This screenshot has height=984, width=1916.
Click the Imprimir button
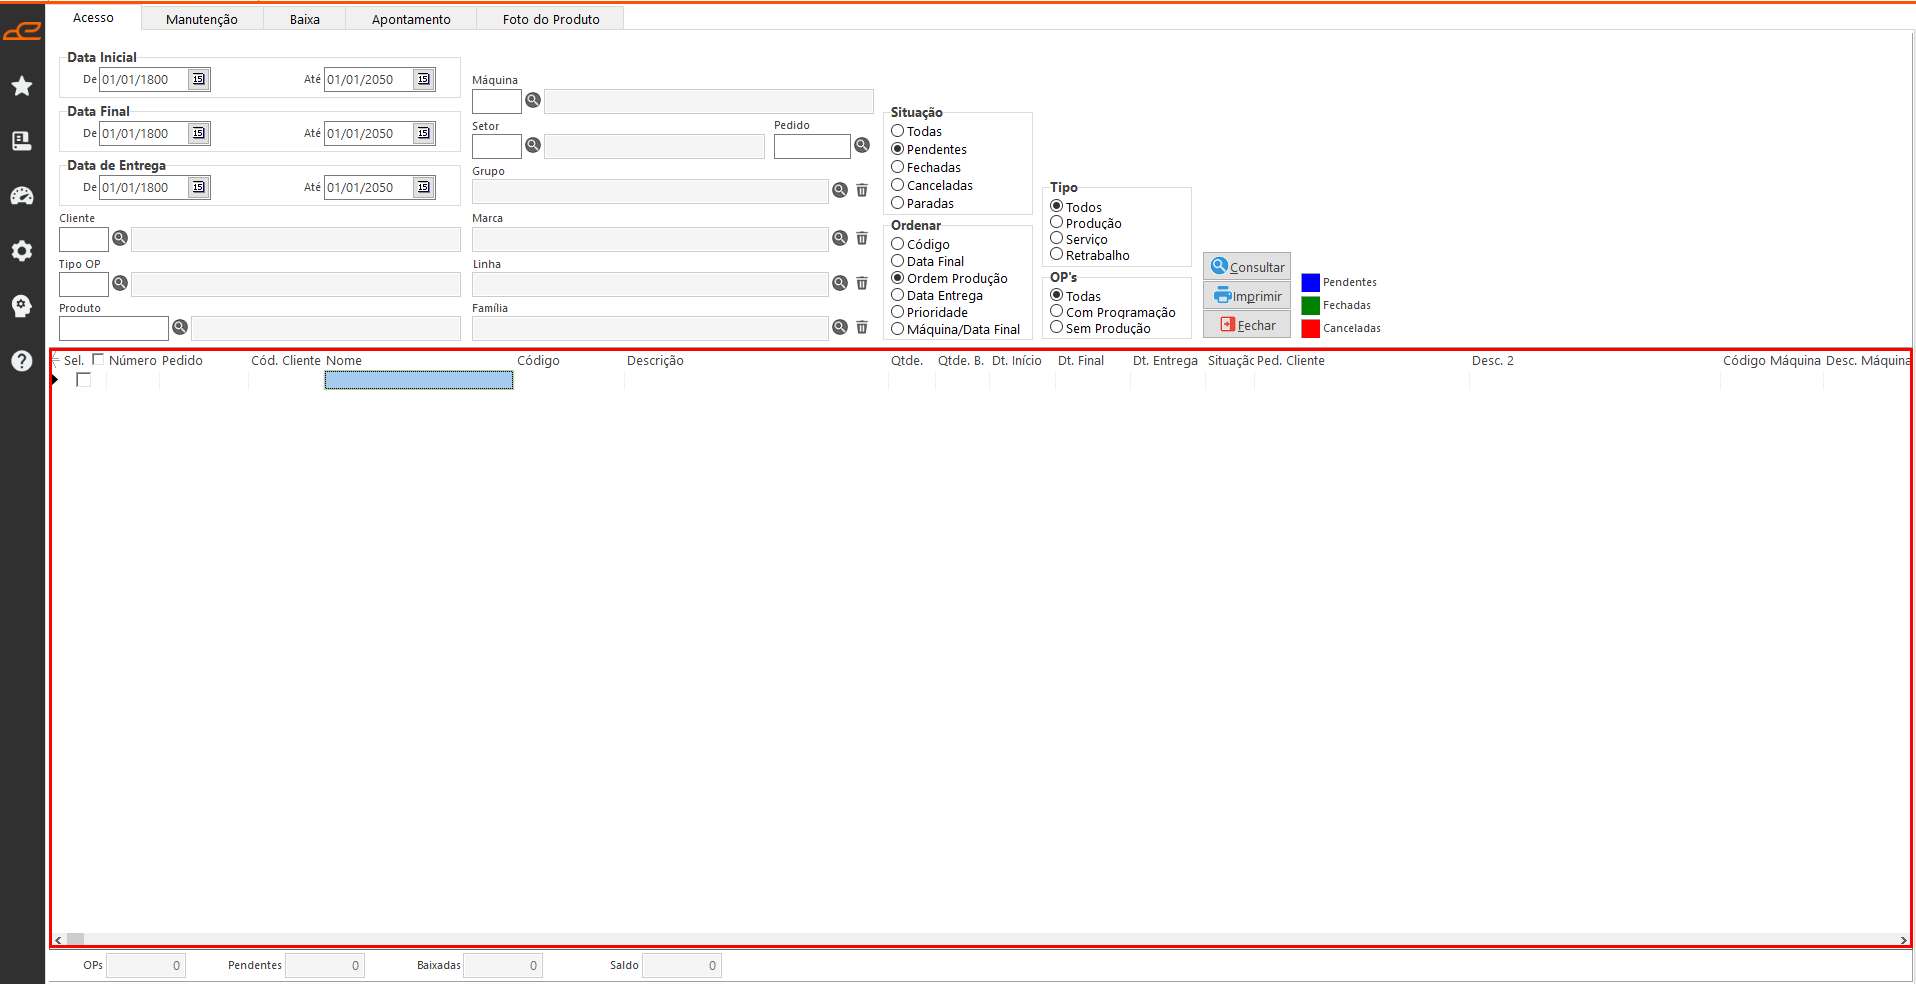(1247, 296)
